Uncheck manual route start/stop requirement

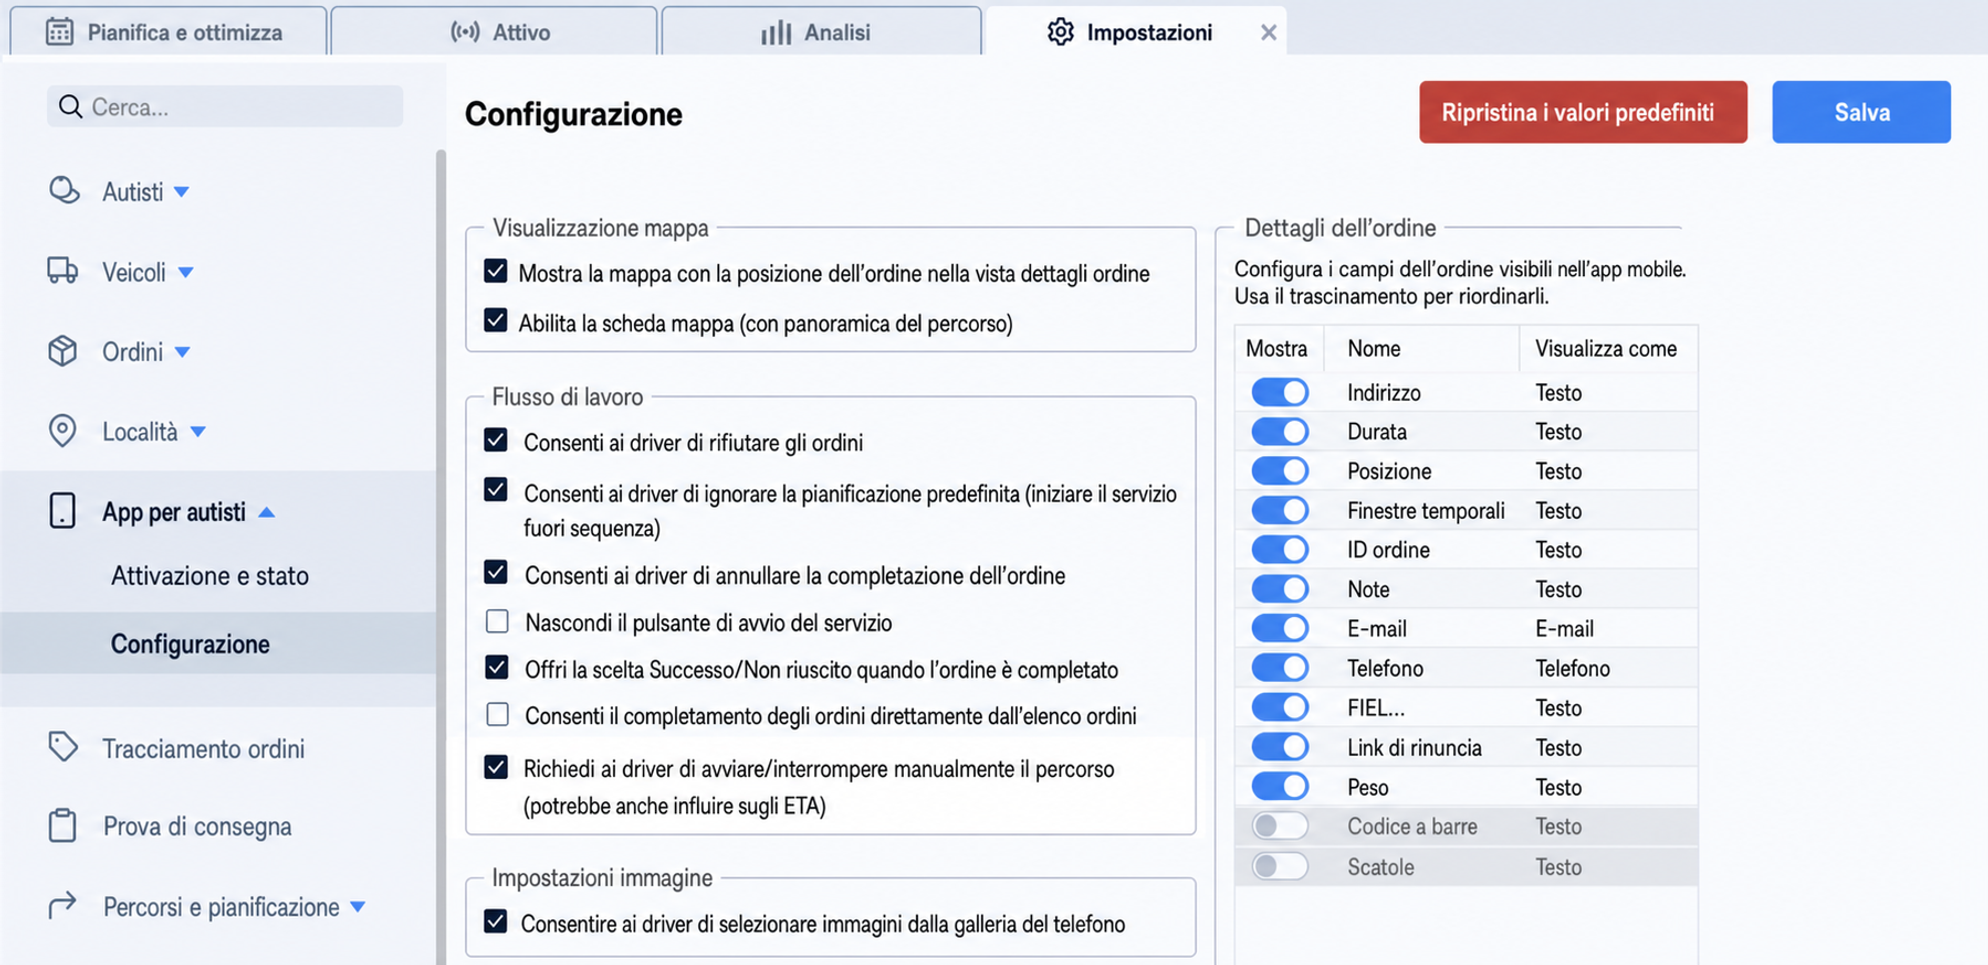pyautogui.click(x=495, y=767)
